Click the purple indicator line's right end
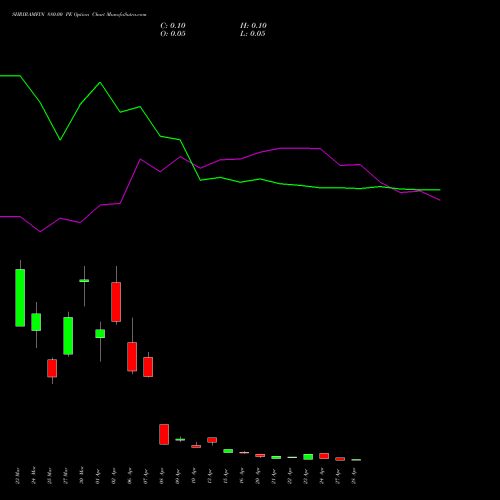 (439, 200)
